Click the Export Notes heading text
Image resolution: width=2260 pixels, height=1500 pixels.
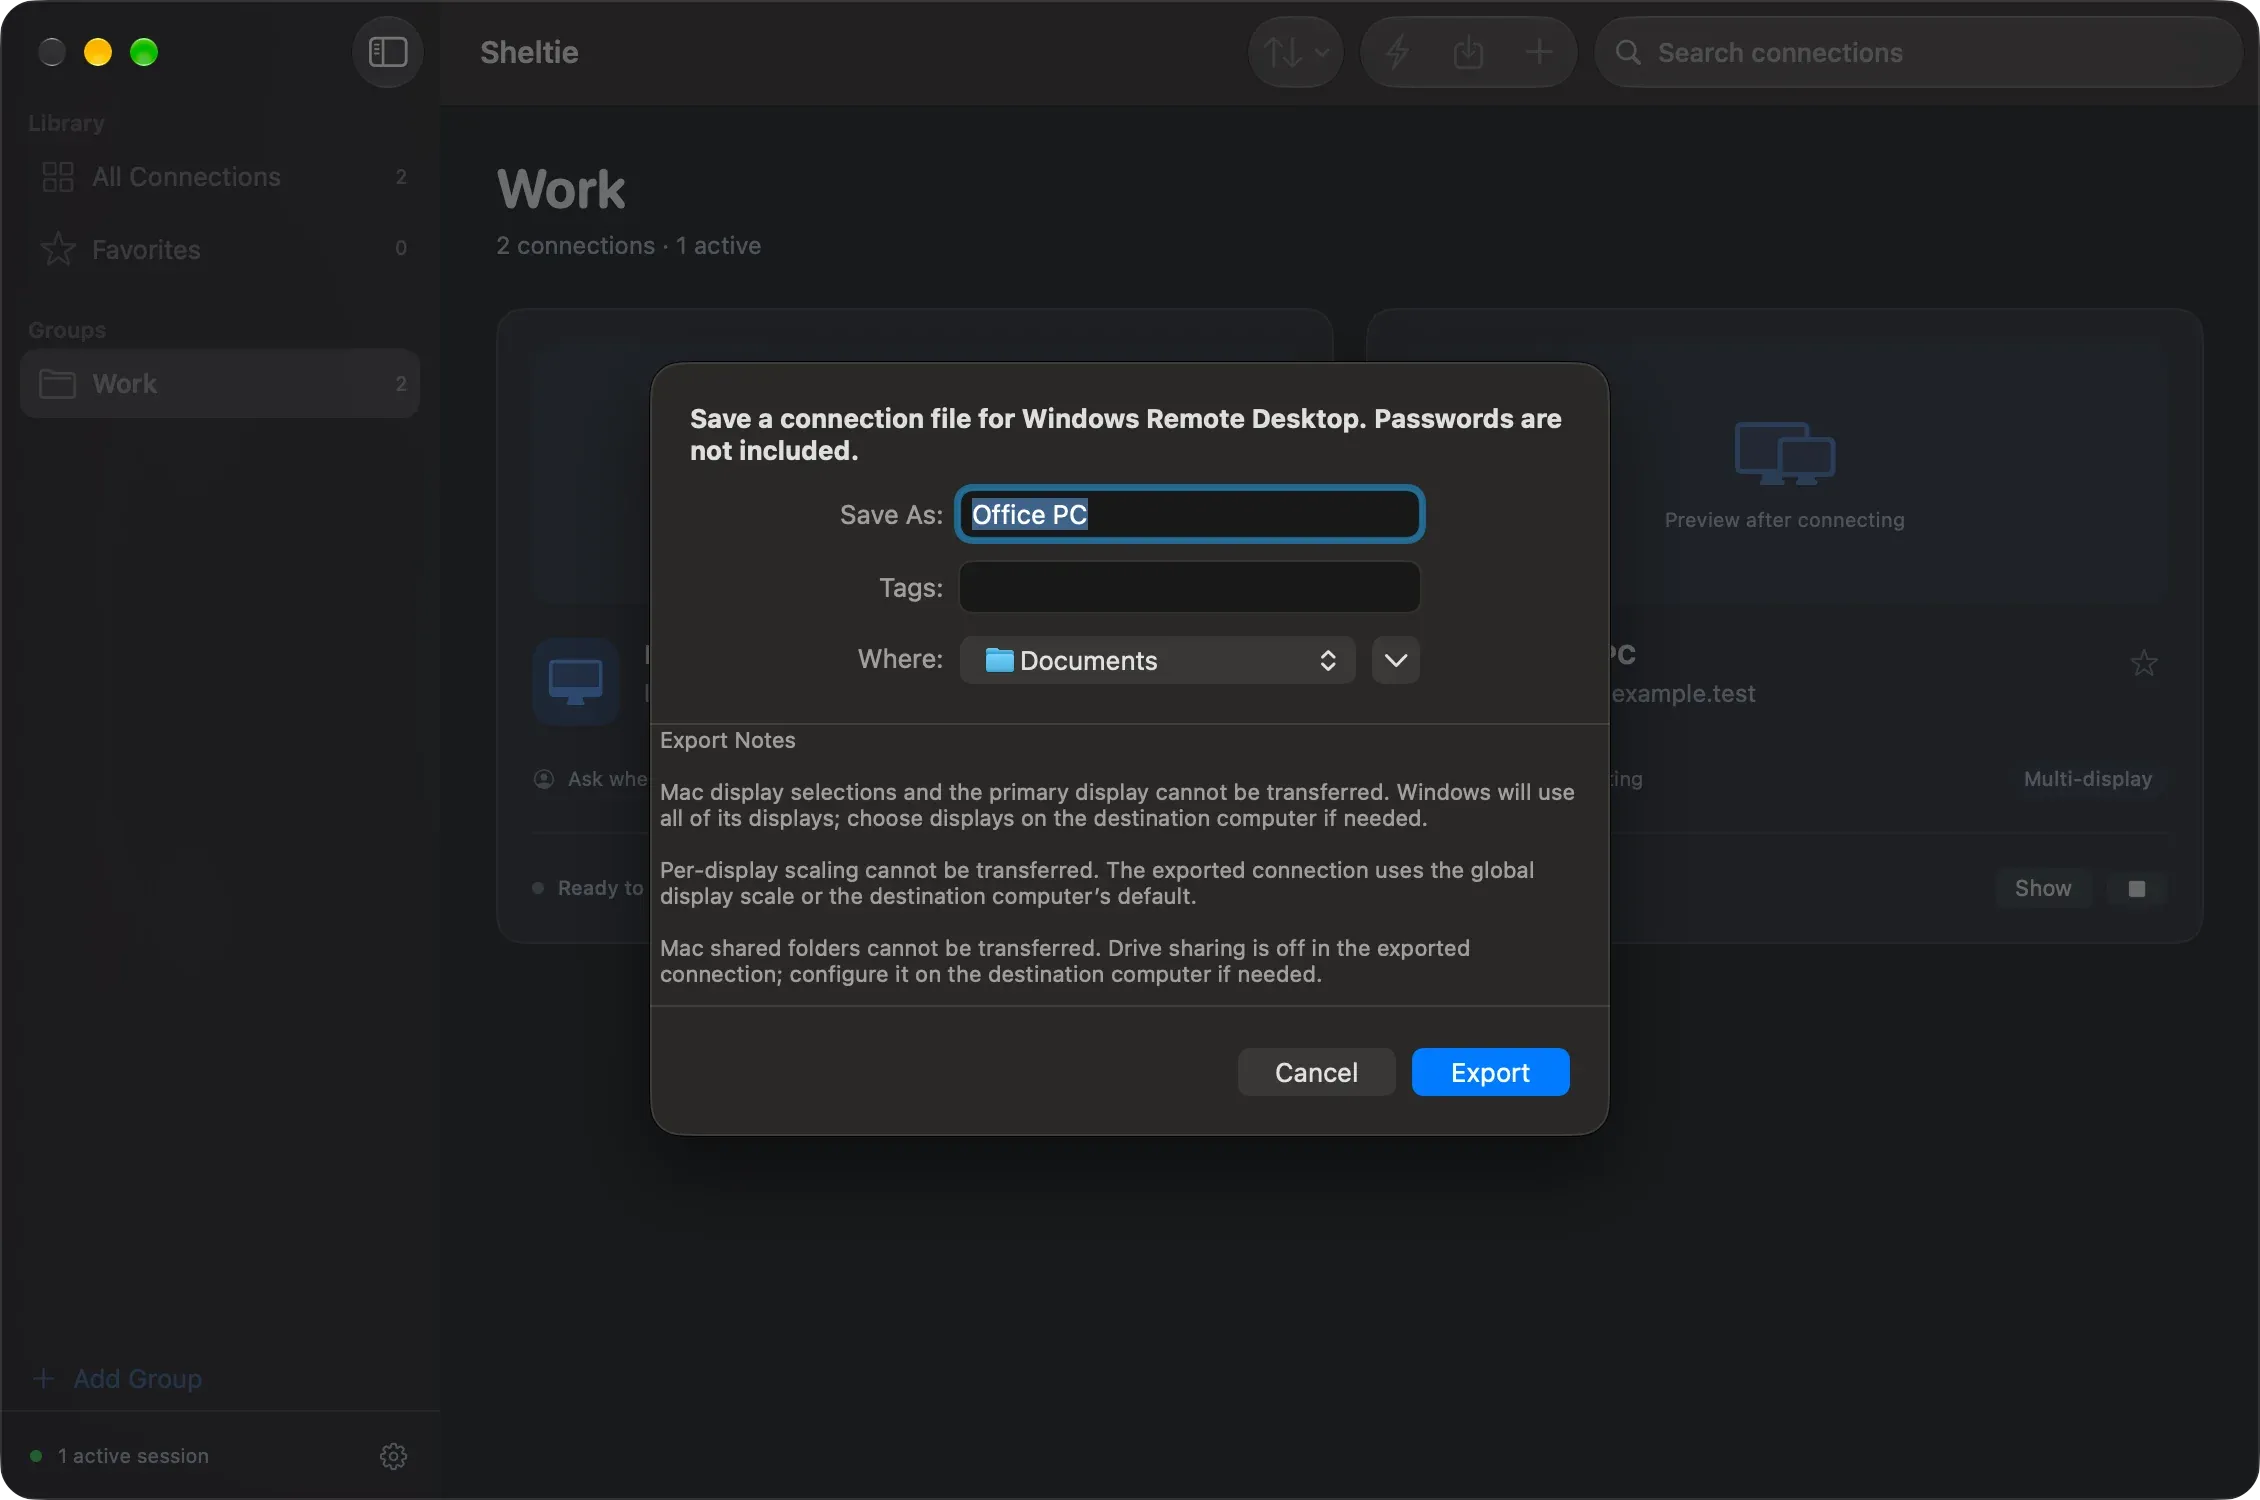coord(727,740)
